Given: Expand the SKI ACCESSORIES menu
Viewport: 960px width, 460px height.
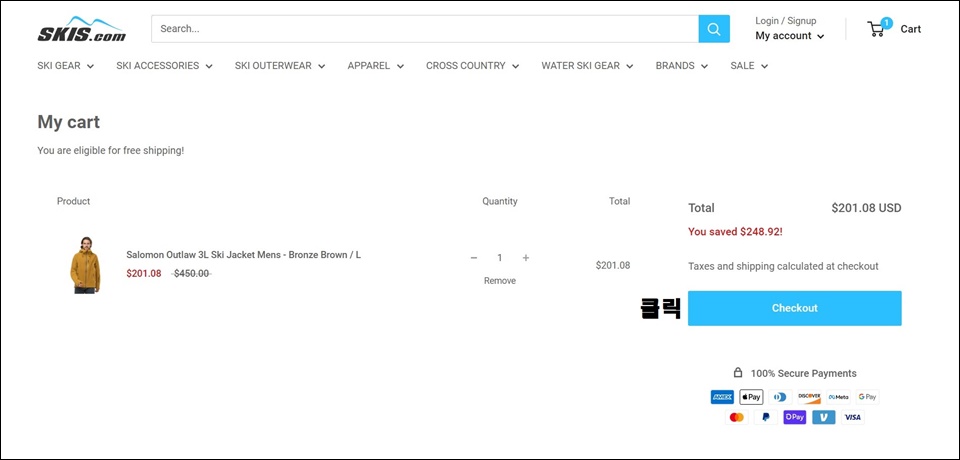Looking at the screenshot, I should coord(164,66).
